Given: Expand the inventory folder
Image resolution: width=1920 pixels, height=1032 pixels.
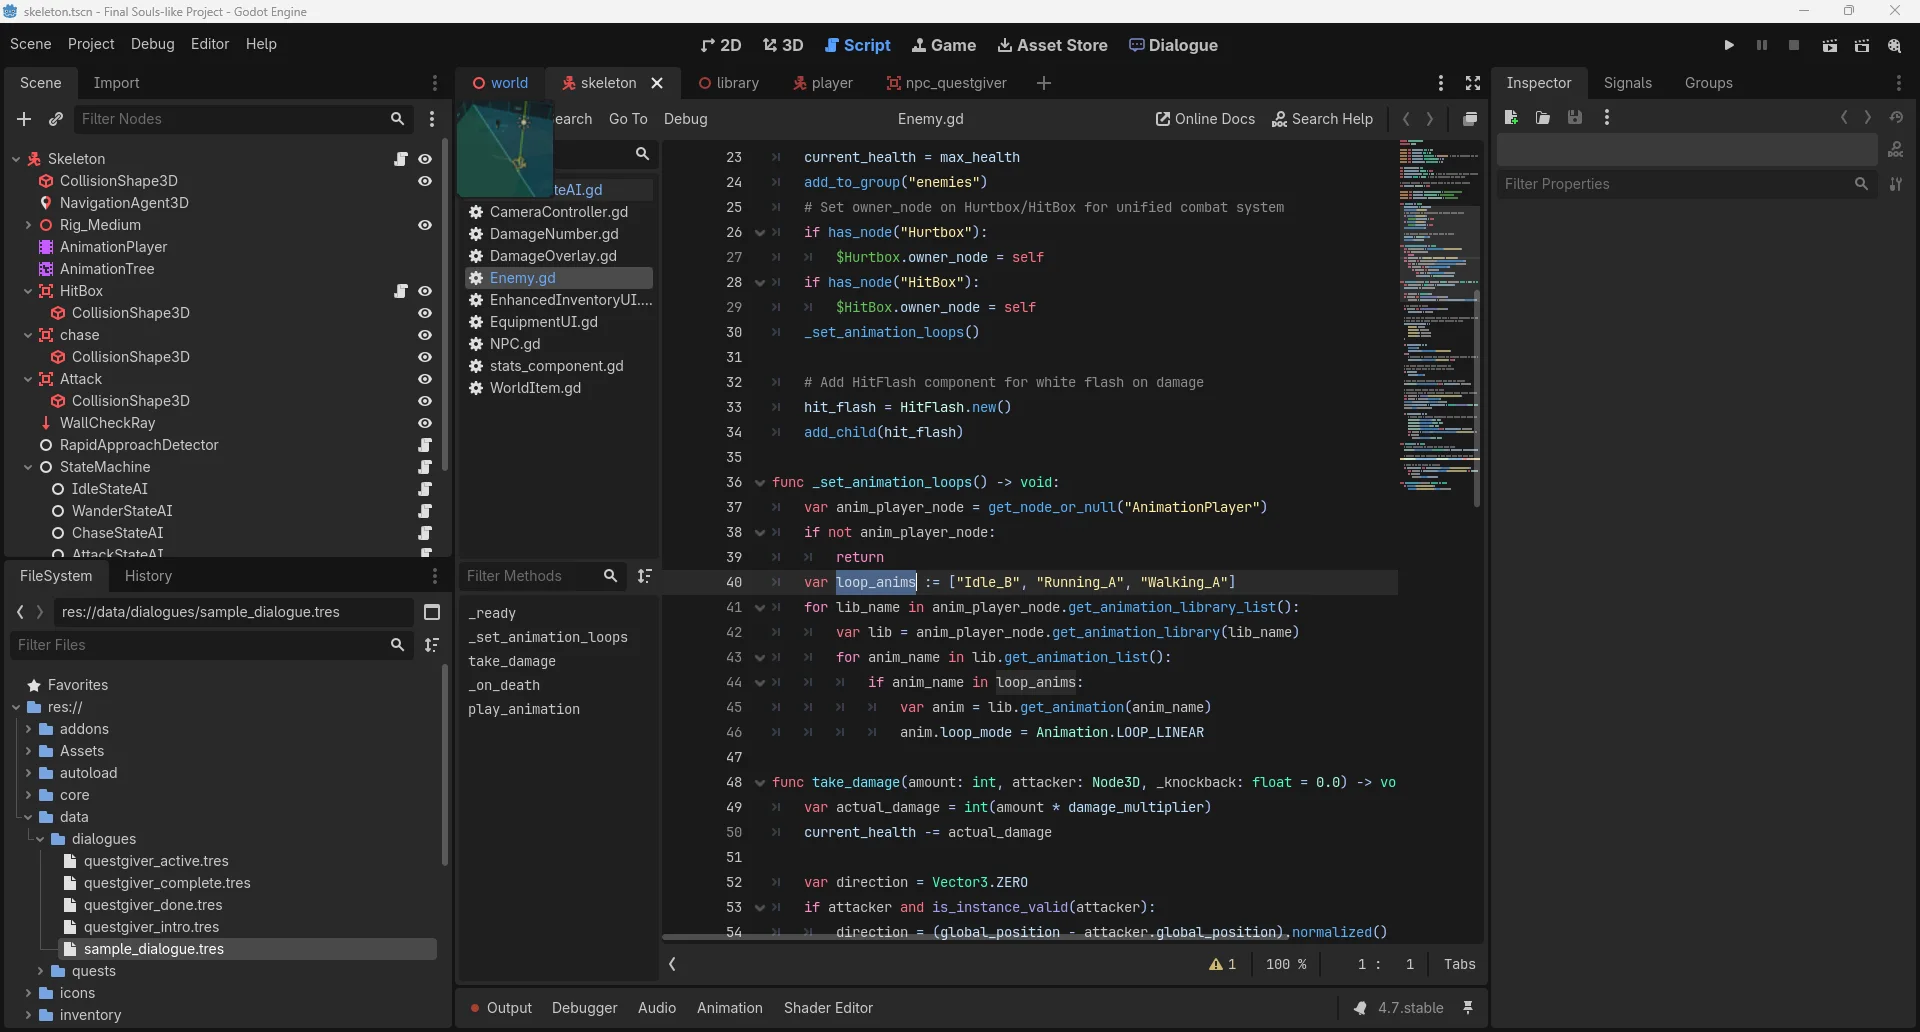Looking at the screenshot, I should 28,1015.
